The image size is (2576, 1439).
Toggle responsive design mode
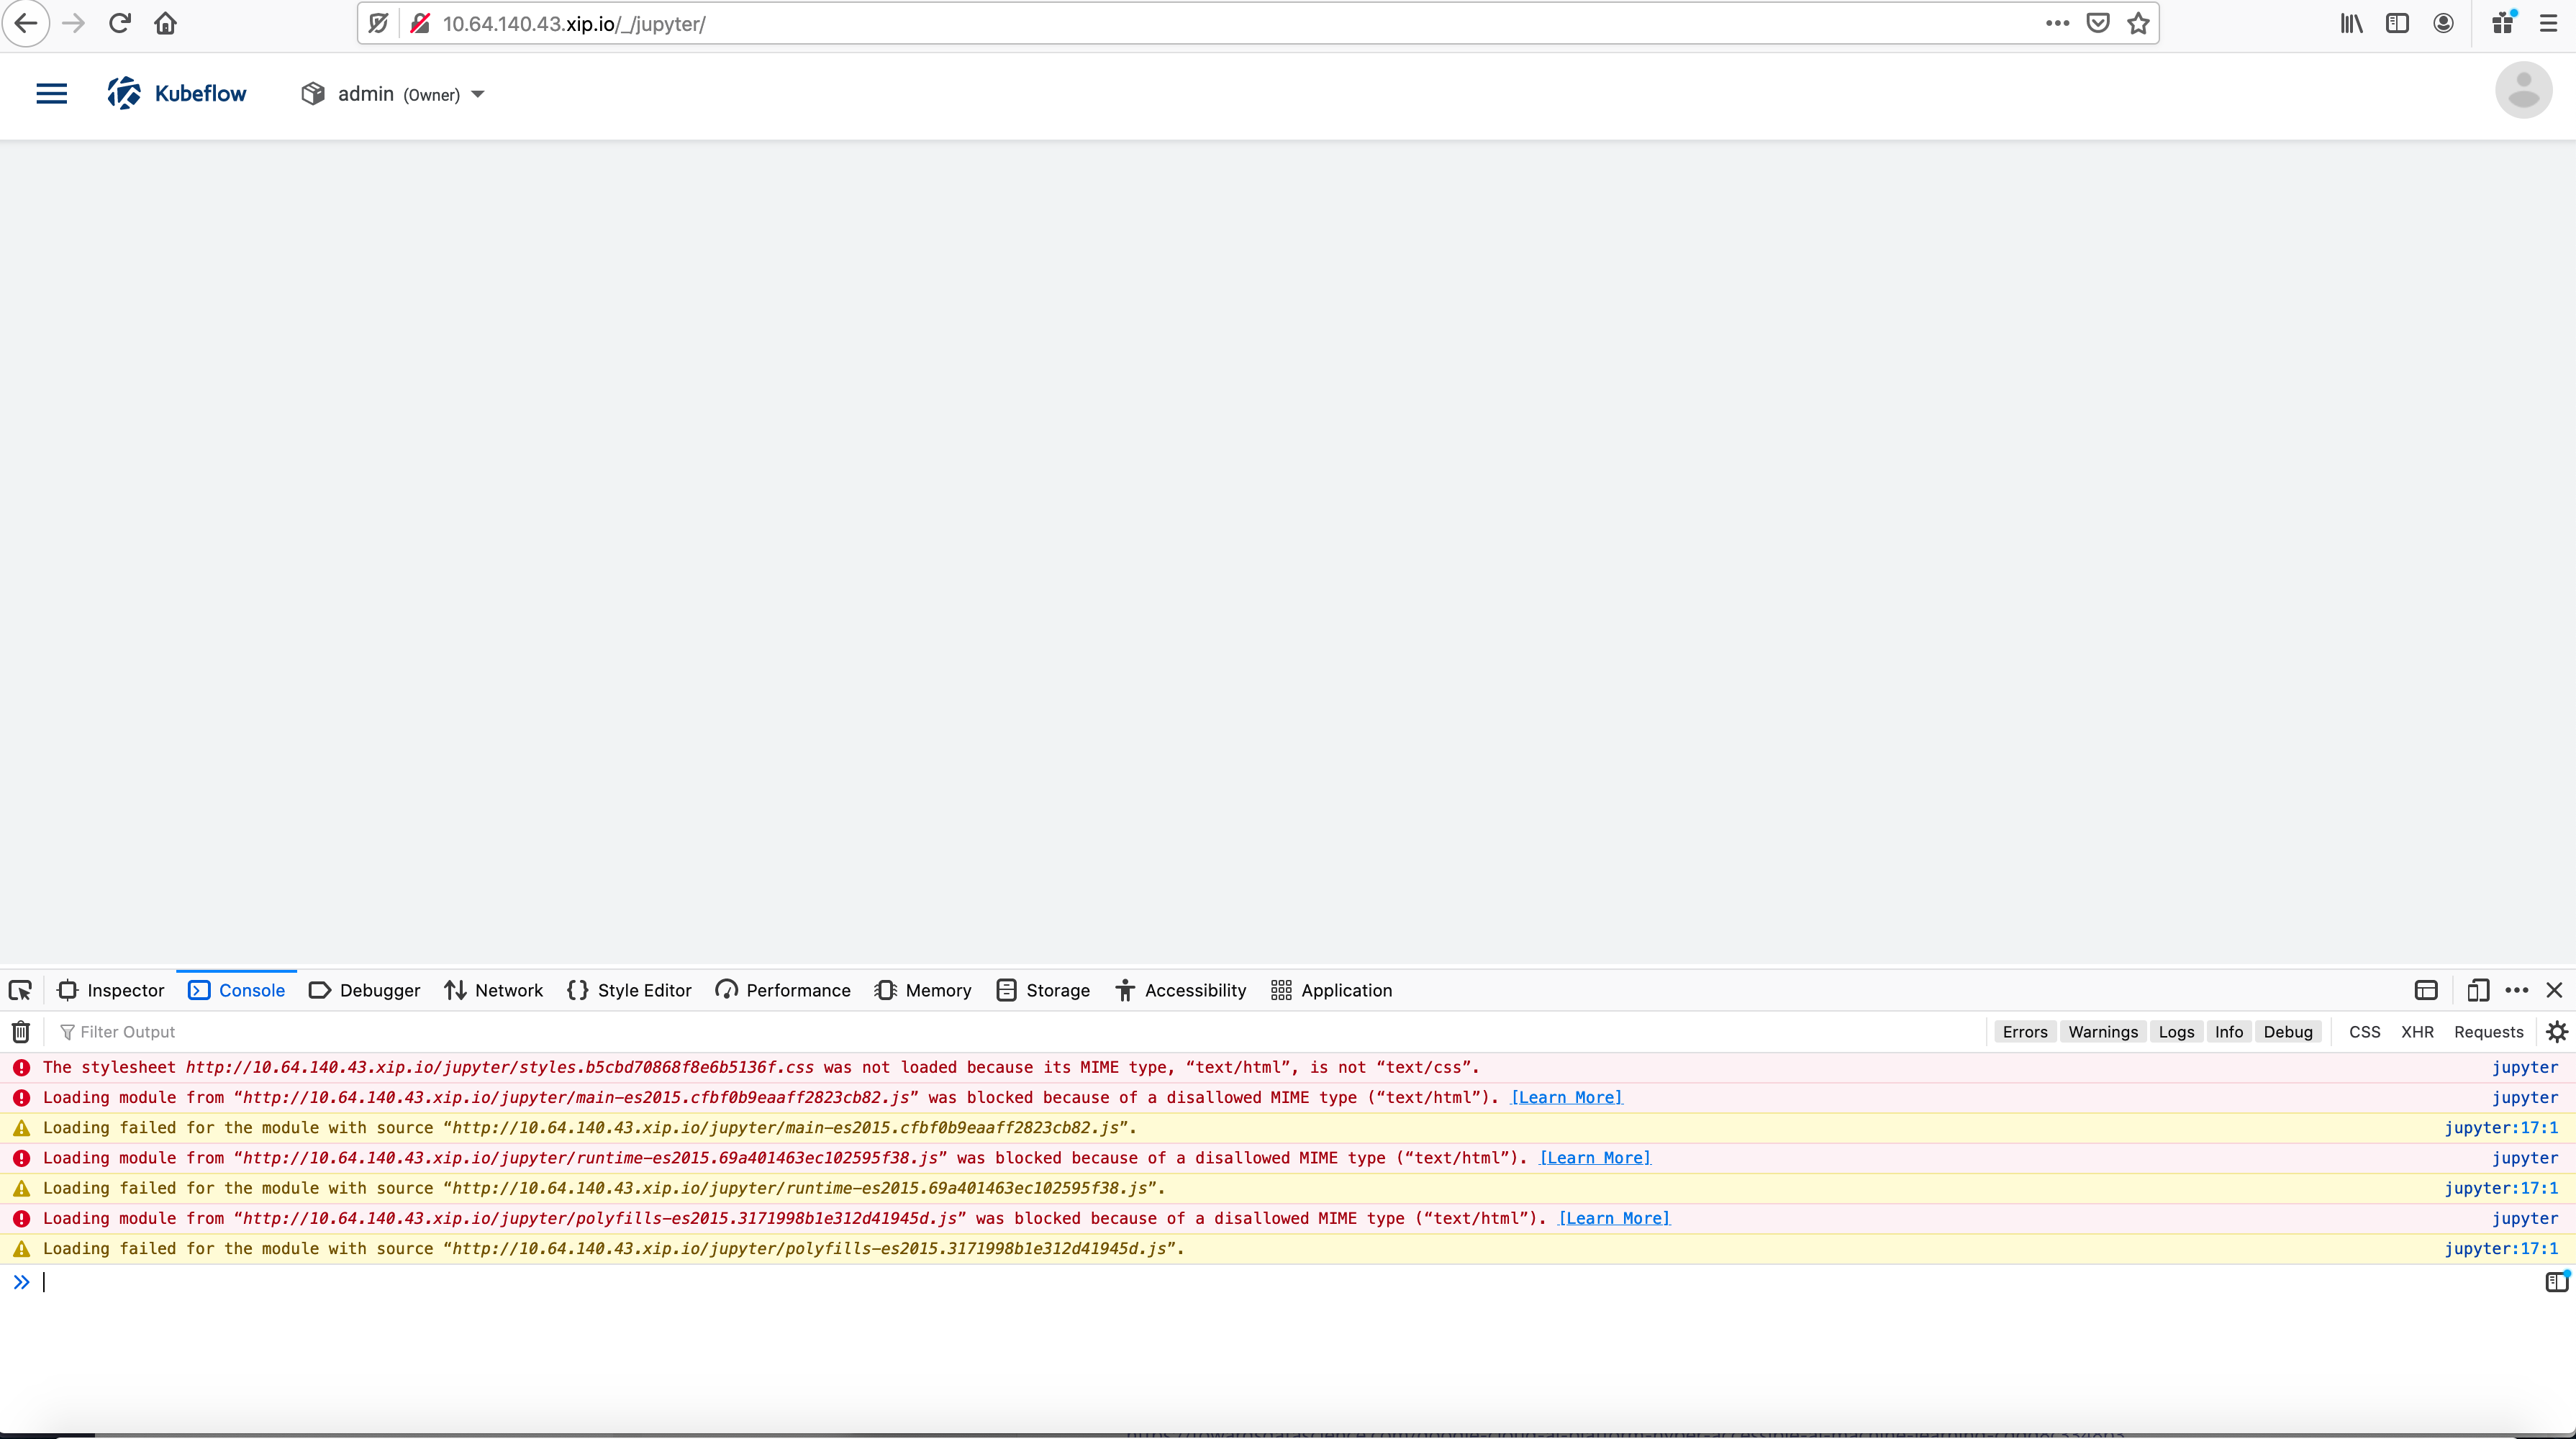[2477, 990]
